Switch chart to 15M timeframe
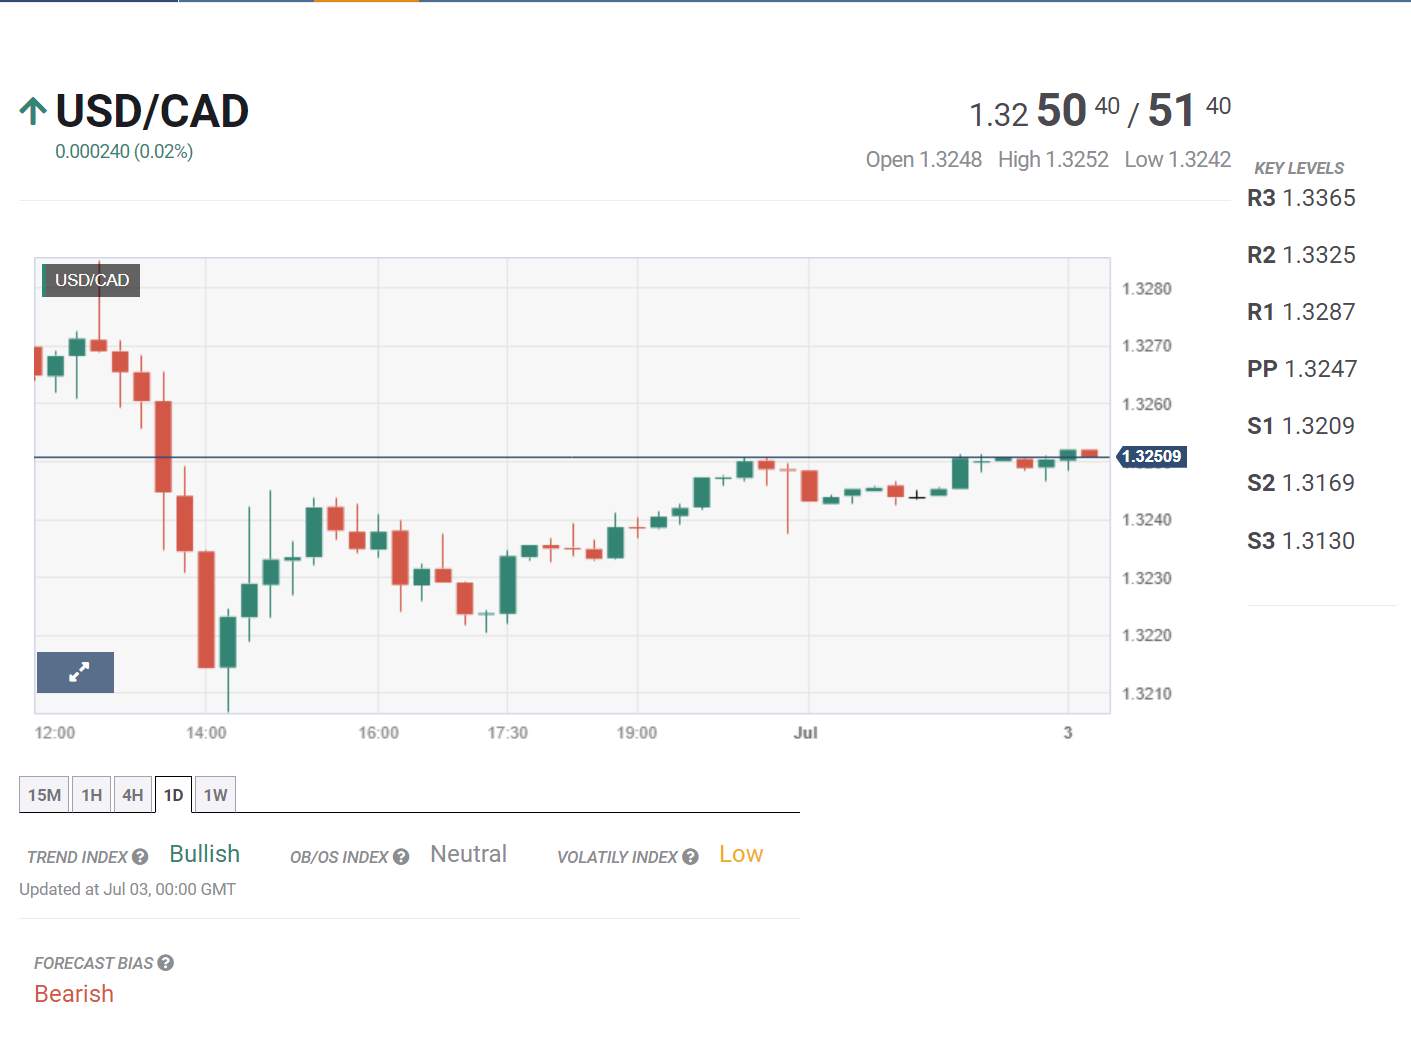Screen dimensions: 1411x1051 coord(44,795)
